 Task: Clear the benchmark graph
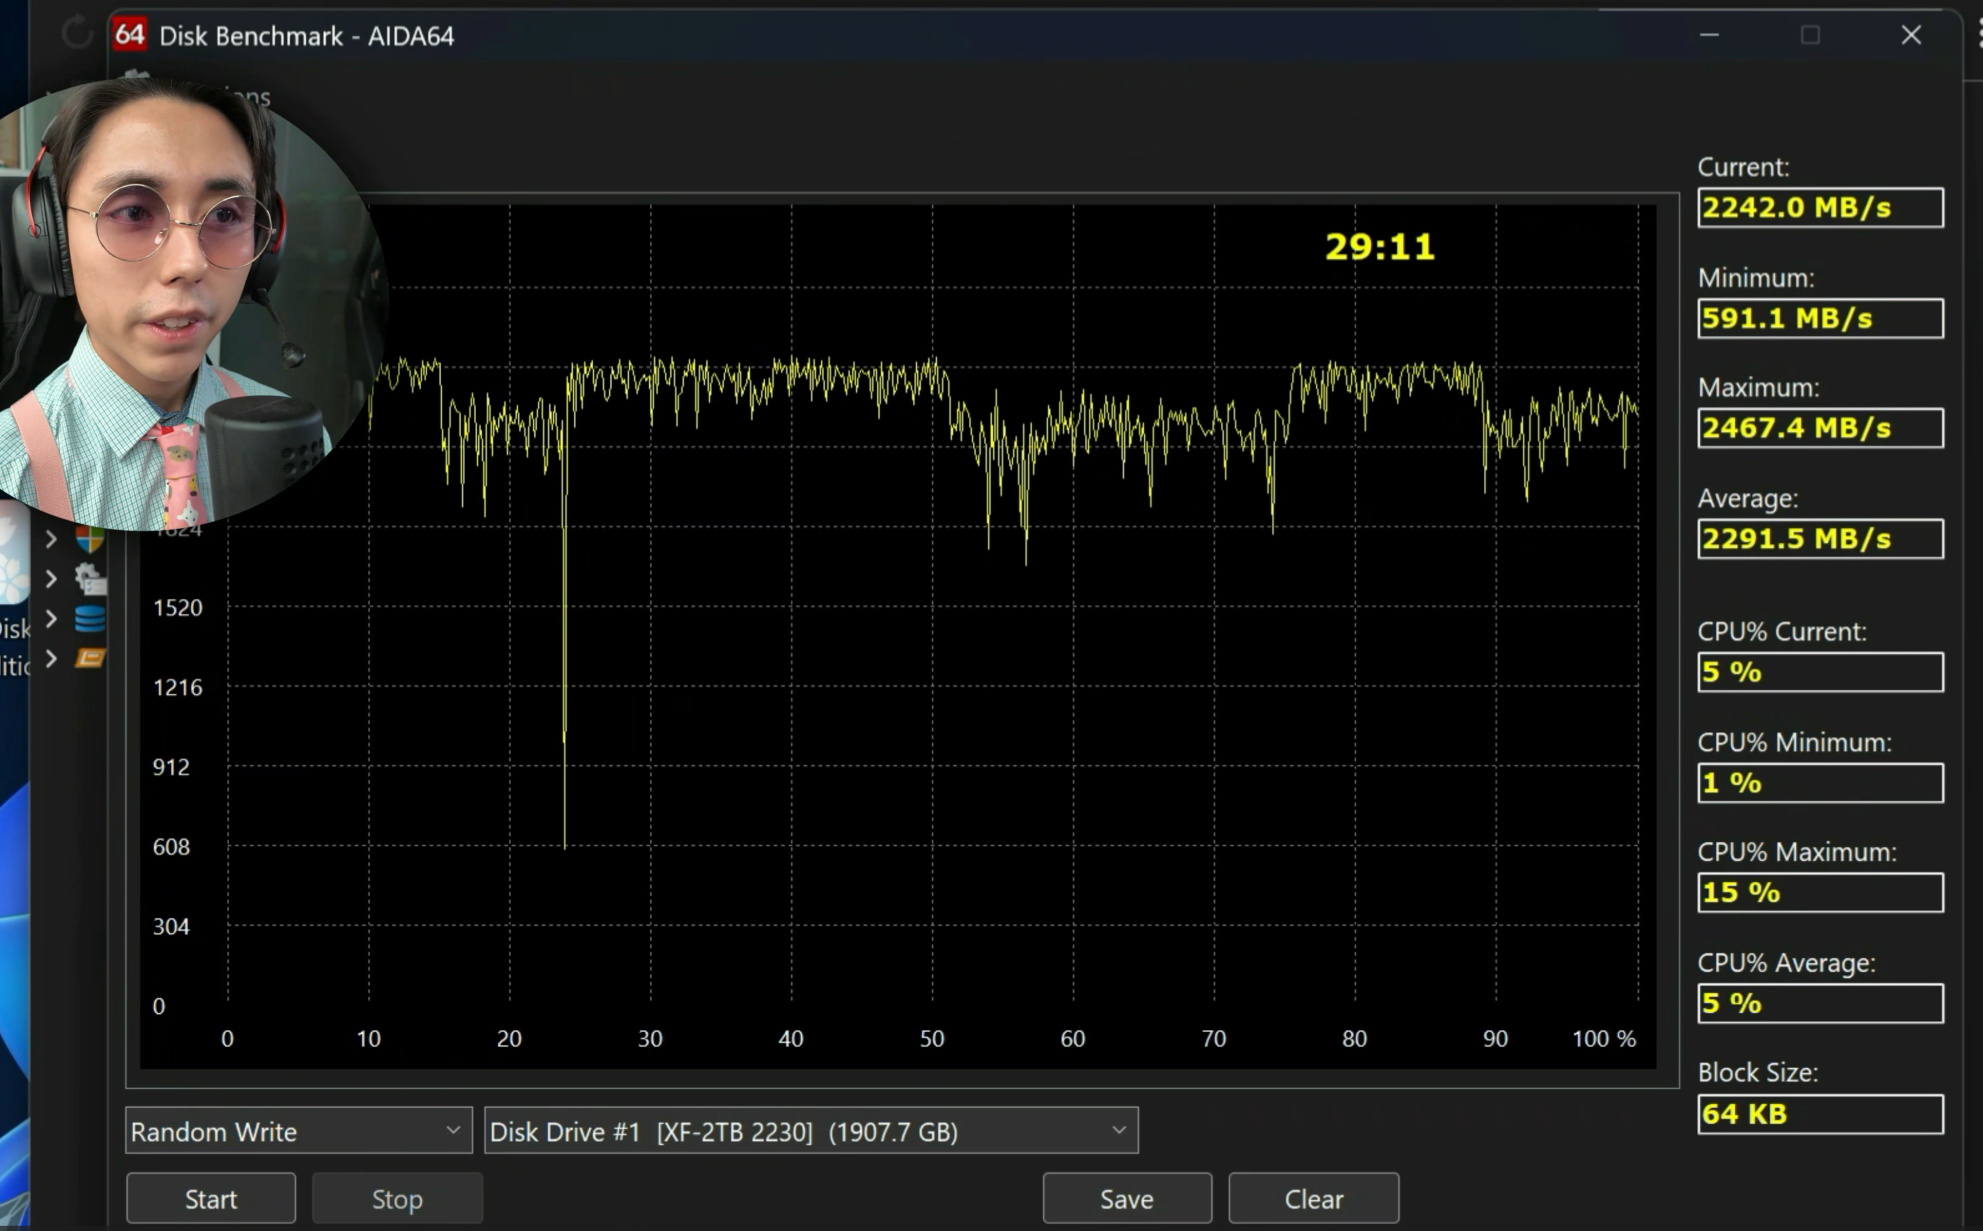pos(1312,1198)
